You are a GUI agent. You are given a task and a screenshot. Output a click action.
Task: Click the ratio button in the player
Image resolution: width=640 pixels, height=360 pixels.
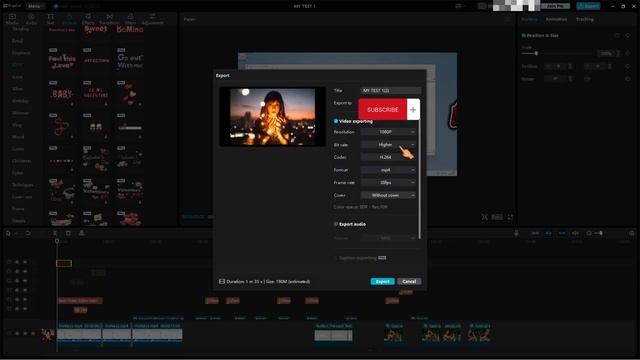[x=497, y=217]
